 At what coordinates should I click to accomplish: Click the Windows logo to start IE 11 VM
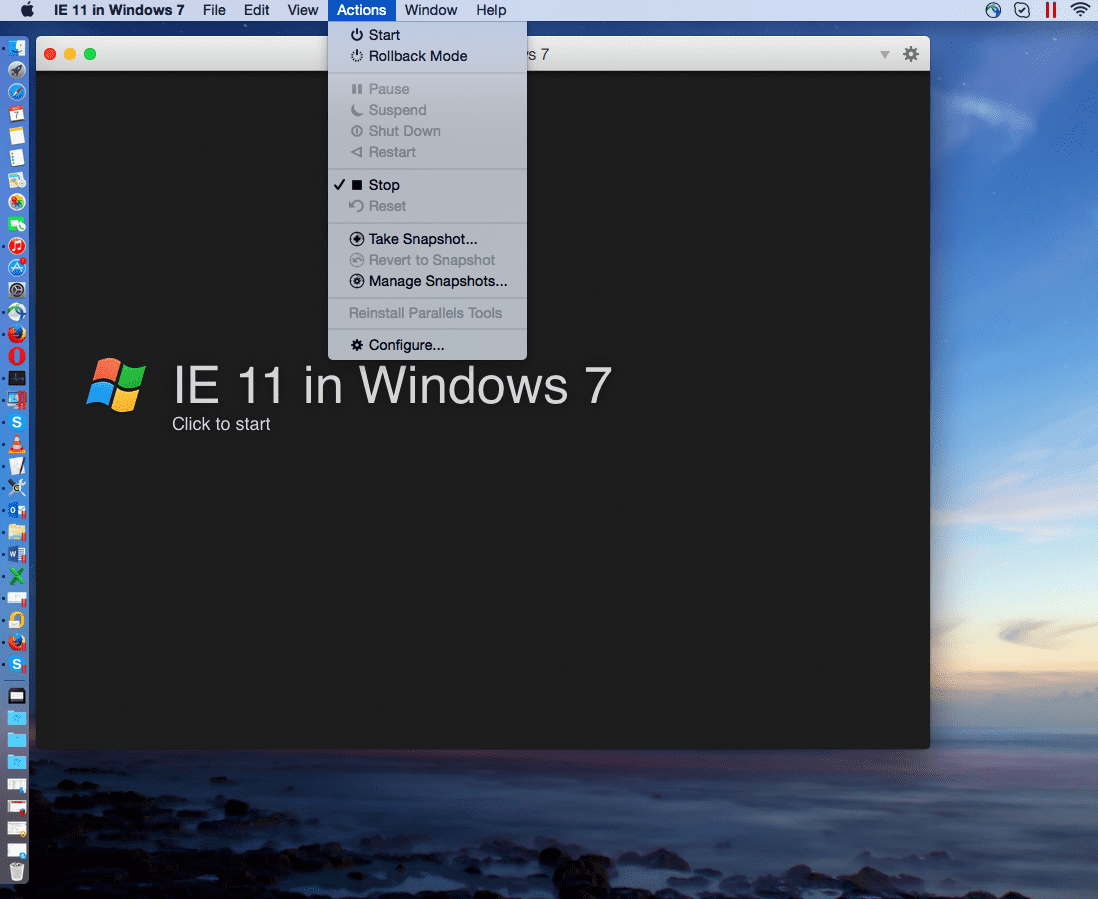click(x=114, y=385)
